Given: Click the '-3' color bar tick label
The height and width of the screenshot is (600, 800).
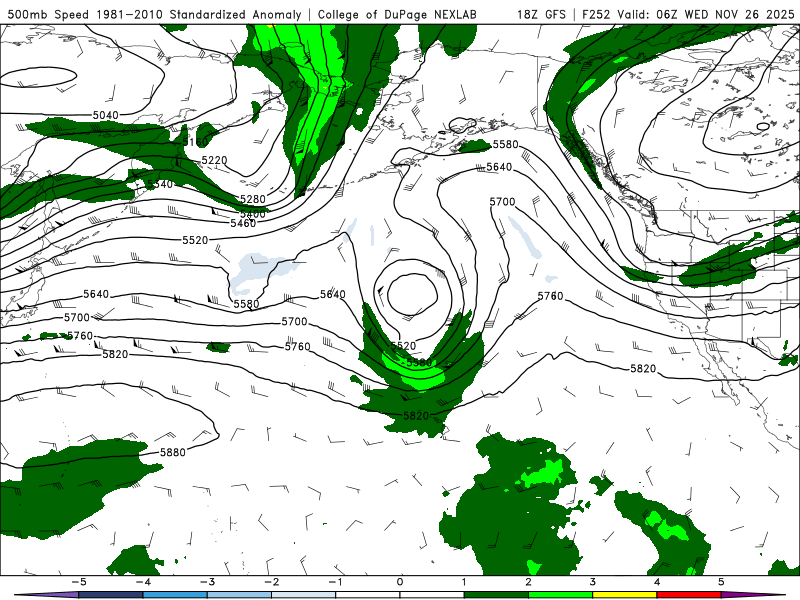Looking at the screenshot, I should [x=207, y=582].
